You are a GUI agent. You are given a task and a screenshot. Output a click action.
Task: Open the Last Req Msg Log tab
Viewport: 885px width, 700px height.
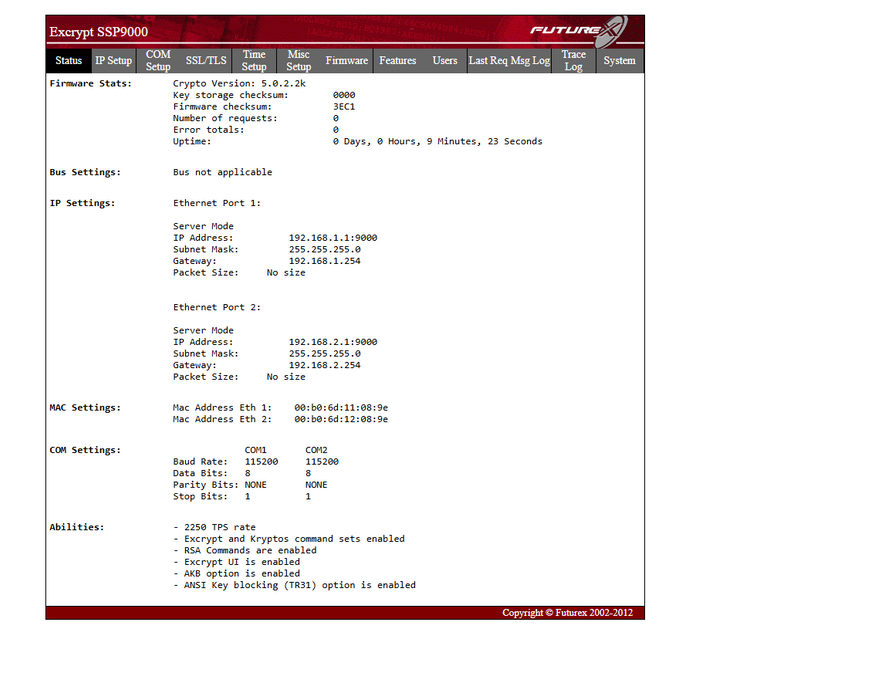pyautogui.click(x=509, y=60)
